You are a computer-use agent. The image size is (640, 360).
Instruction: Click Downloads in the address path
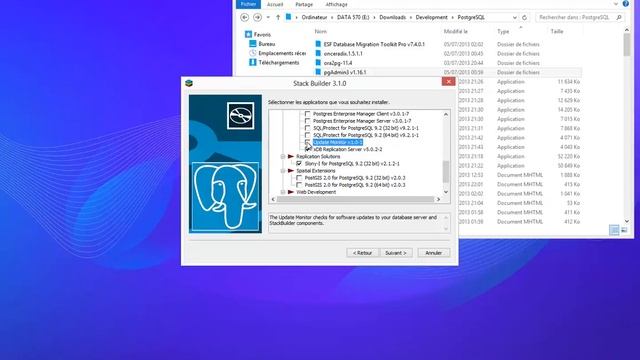click(x=393, y=18)
